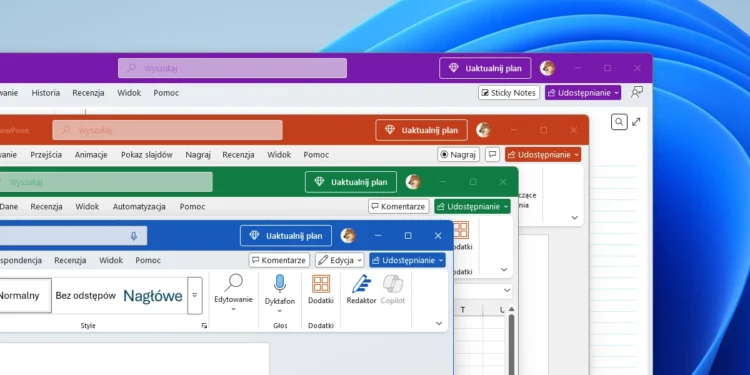Click Uaktualnij plan button in OneNote
The image size is (750, 375).
click(x=485, y=68)
